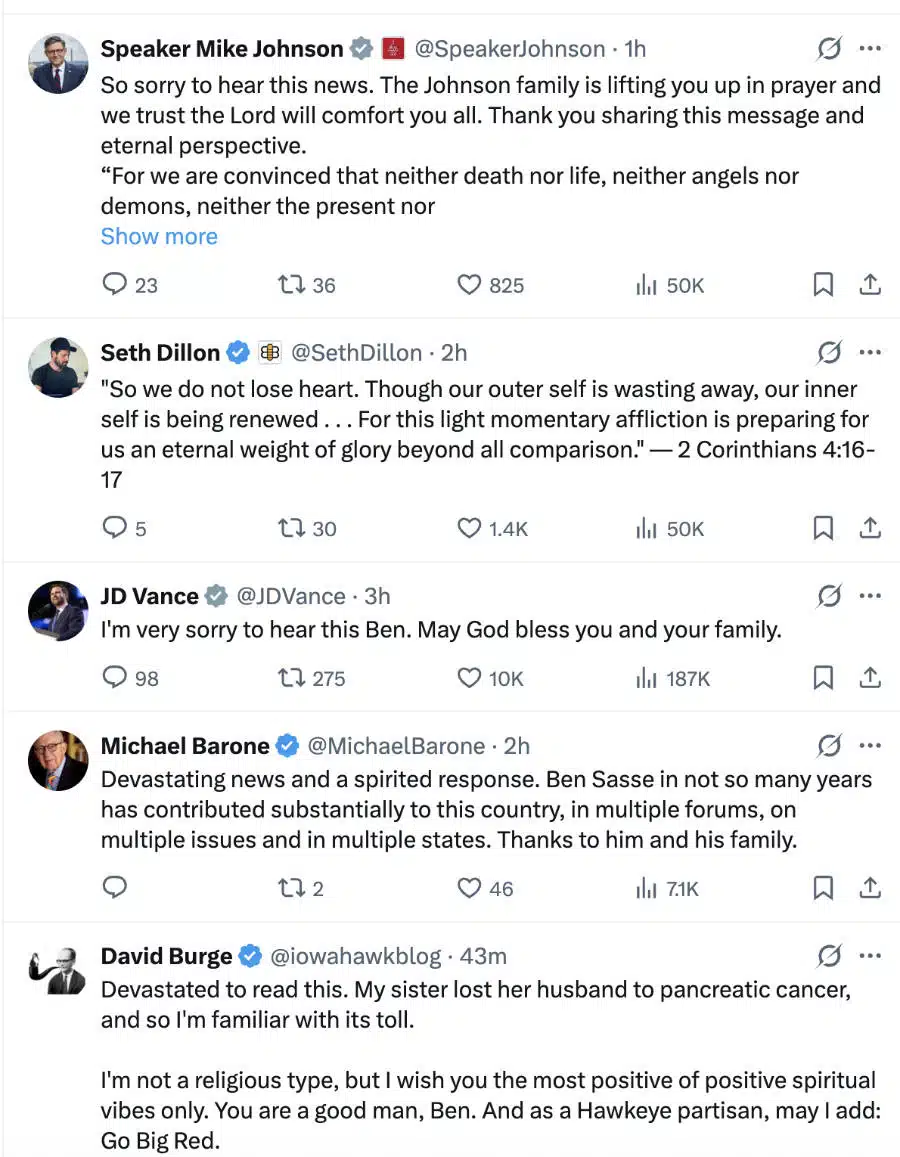Repost Seth Dillon's Corinthians quote

pos(291,528)
